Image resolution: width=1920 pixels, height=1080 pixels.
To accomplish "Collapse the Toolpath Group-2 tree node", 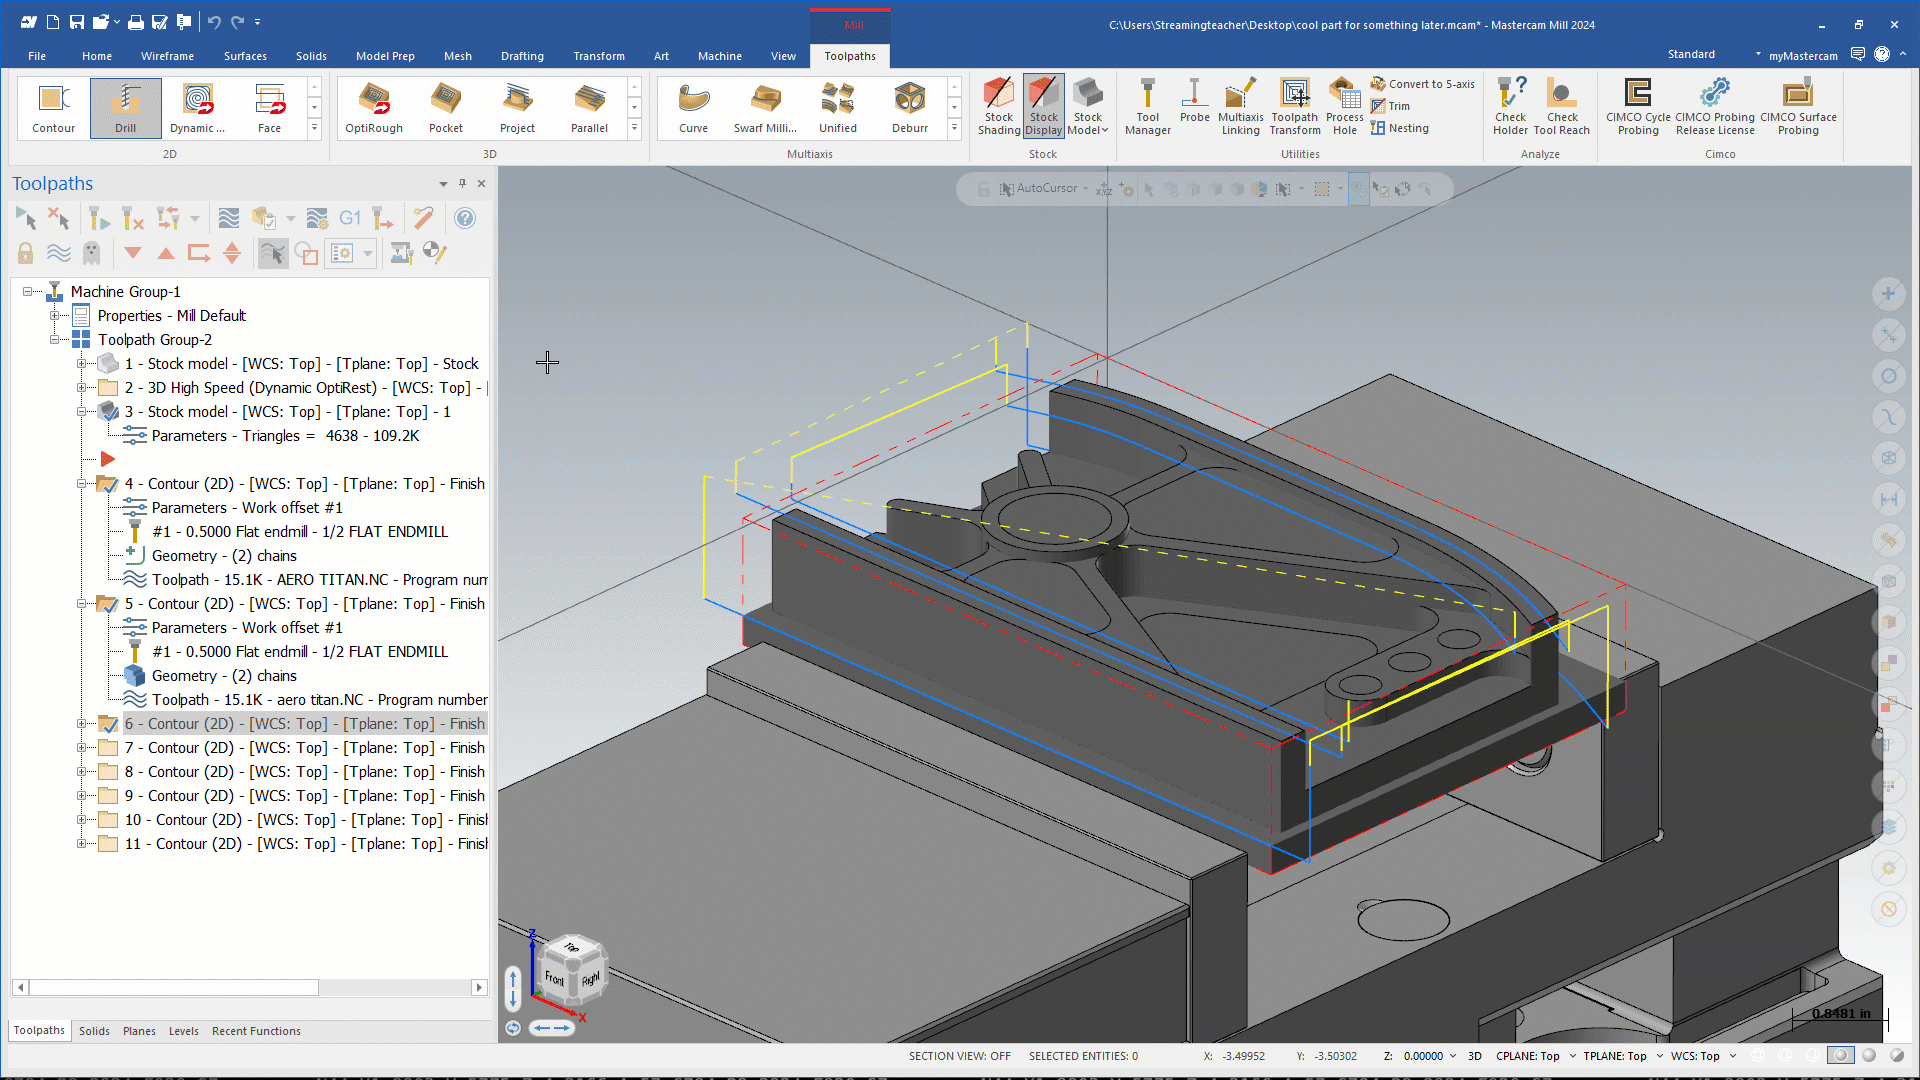I will tap(55, 340).
